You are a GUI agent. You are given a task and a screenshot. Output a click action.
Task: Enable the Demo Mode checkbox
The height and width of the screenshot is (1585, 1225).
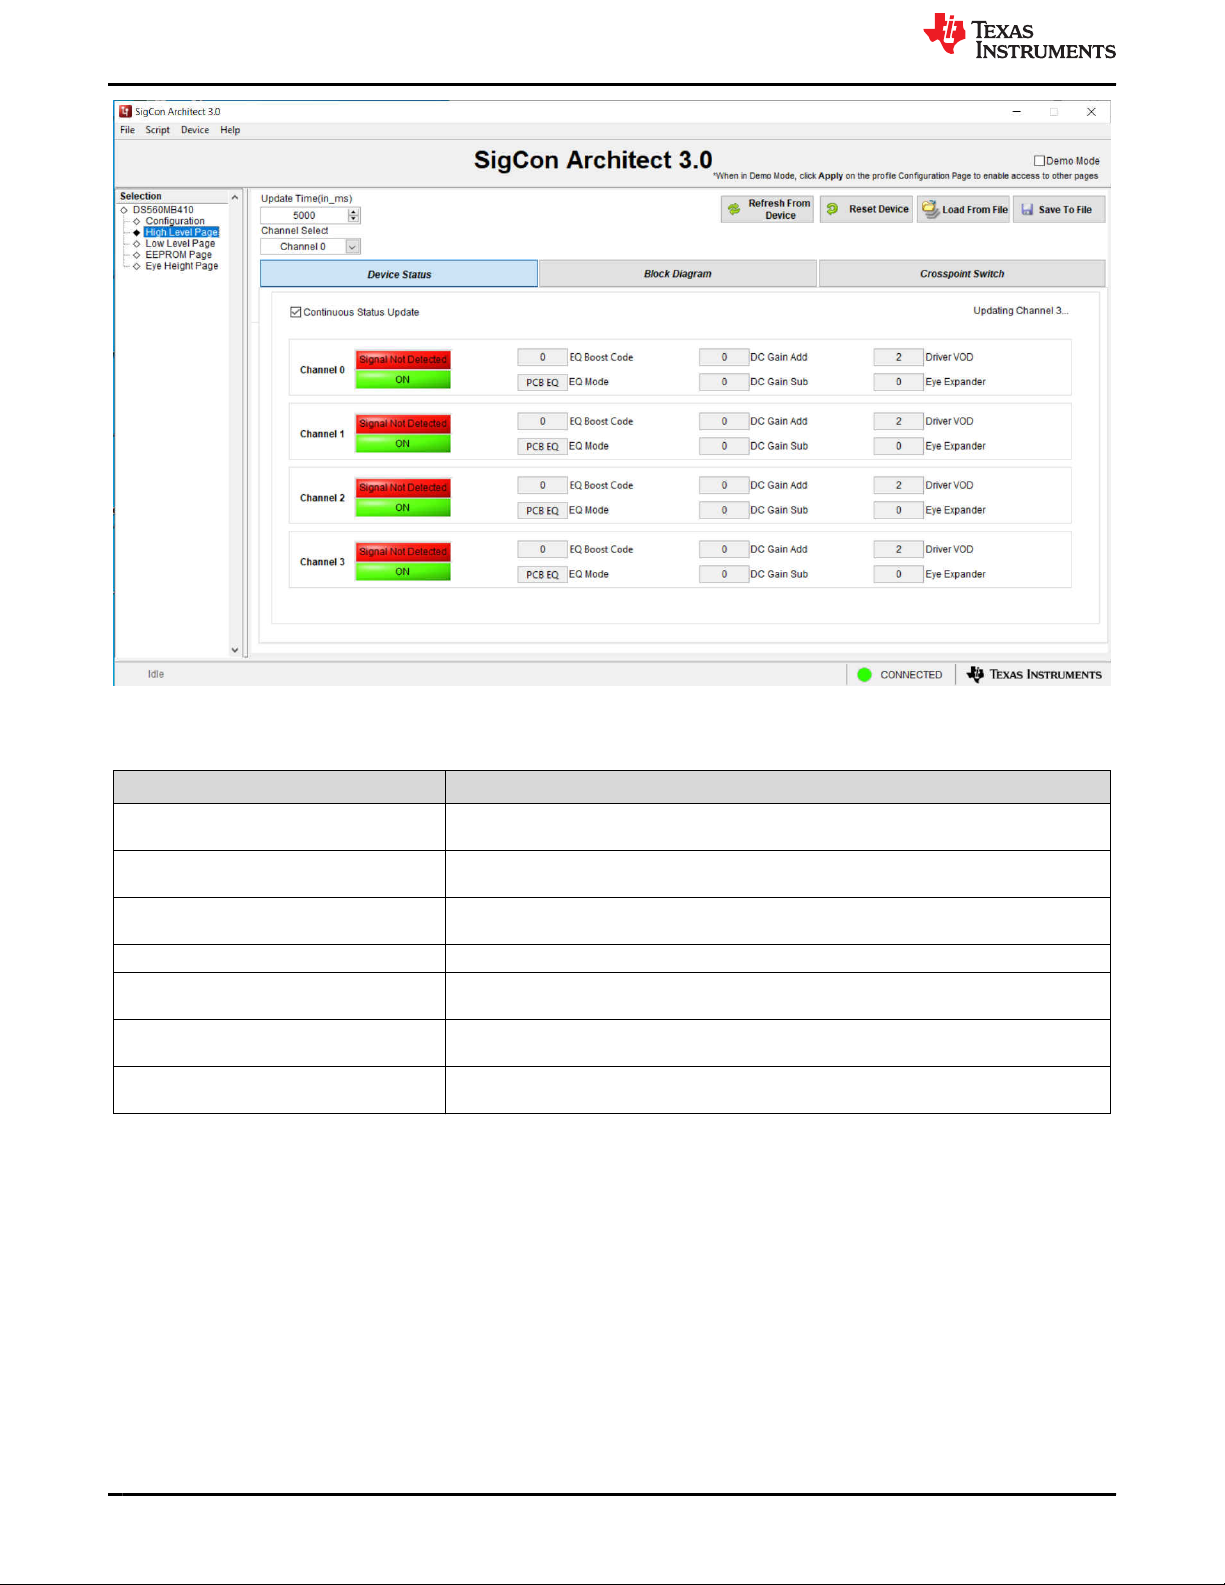[x=1039, y=161]
